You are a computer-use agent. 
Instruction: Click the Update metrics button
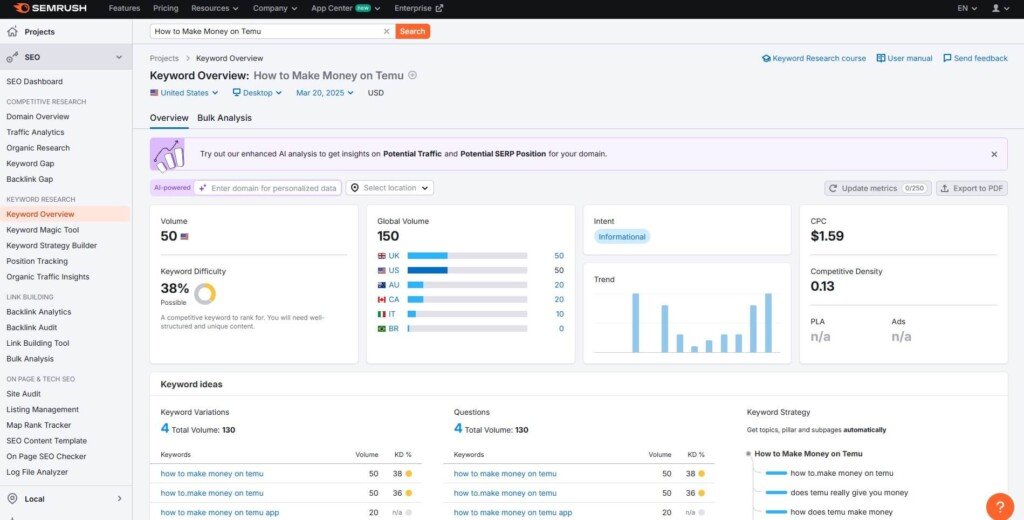coord(878,188)
